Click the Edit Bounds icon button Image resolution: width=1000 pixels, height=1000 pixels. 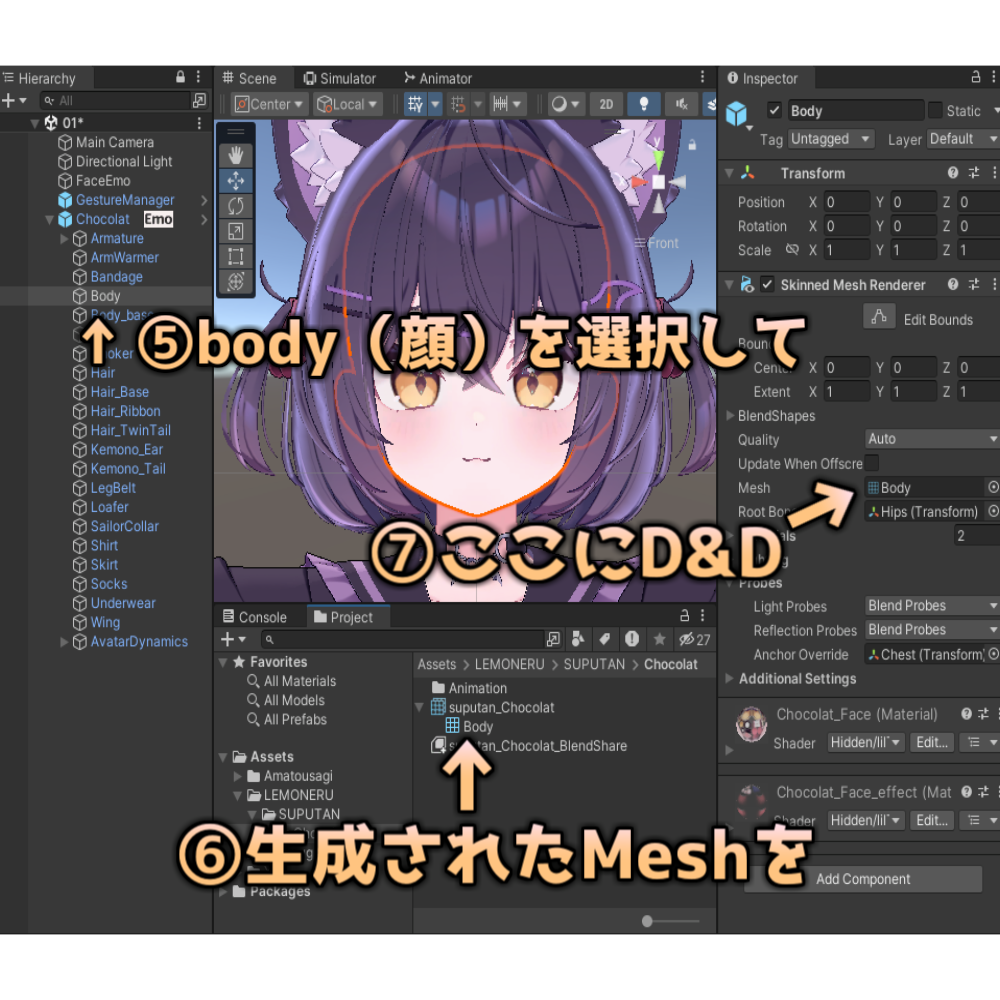coord(879,316)
